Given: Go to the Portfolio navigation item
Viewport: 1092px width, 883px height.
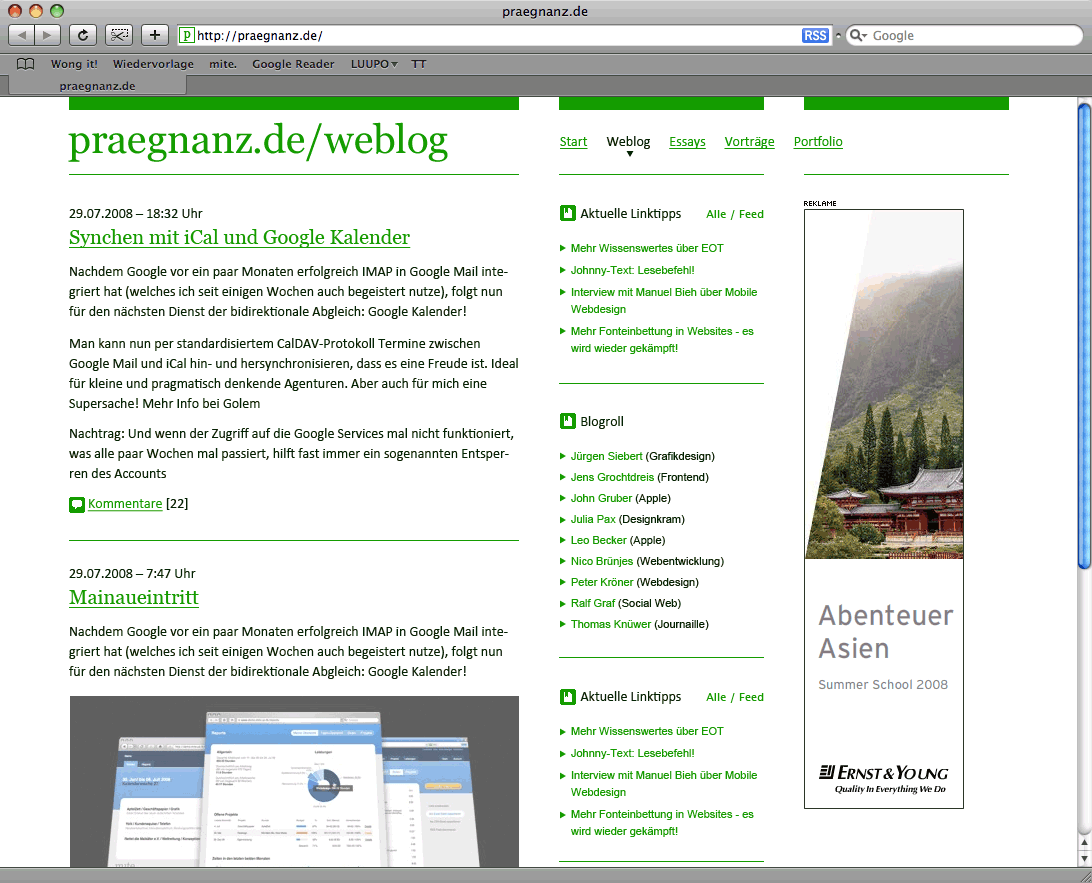Looking at the screenshot, I should coord(817,141).
